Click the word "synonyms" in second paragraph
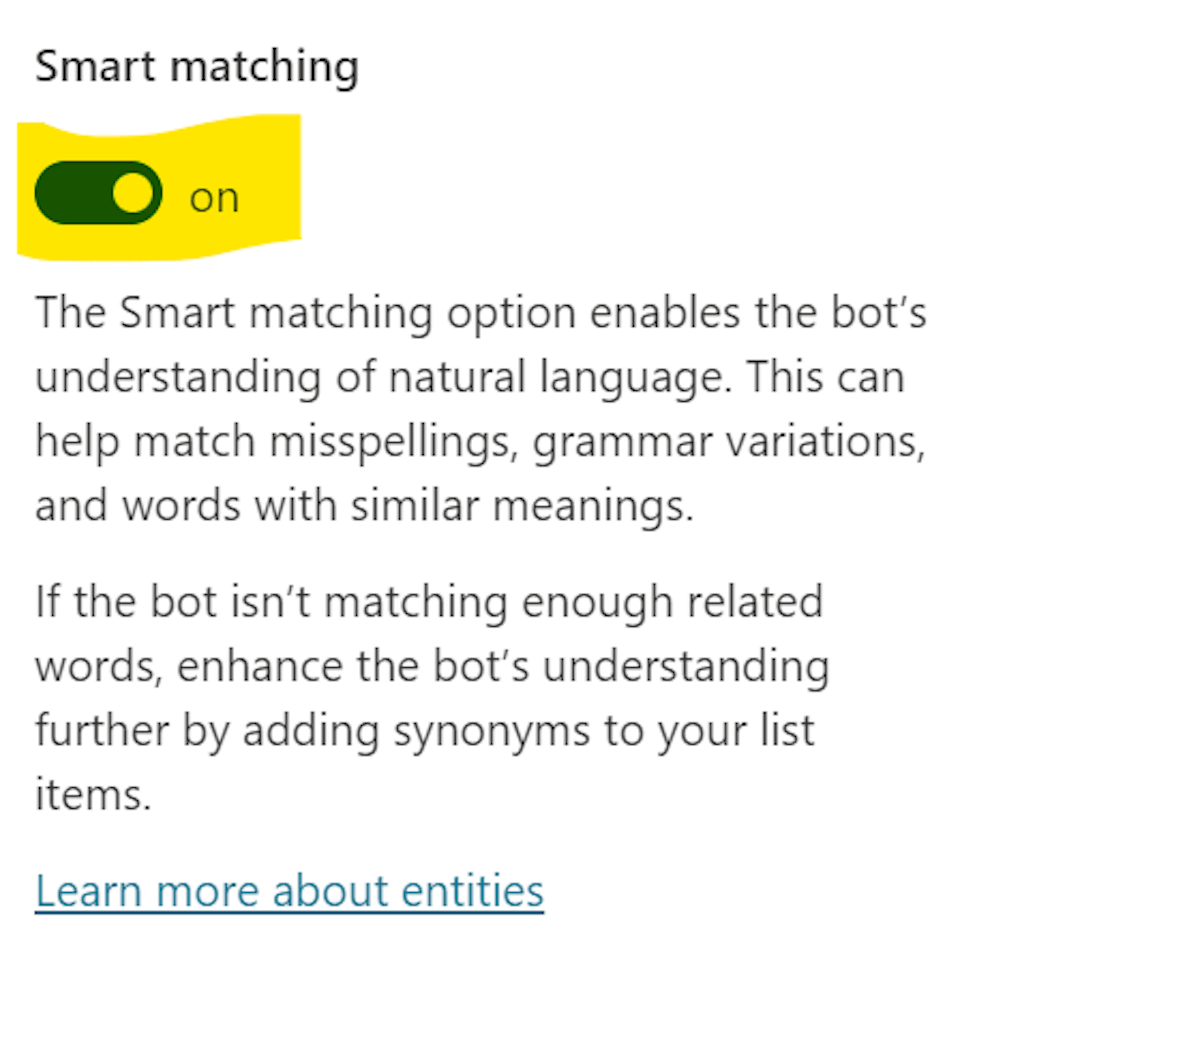 coord(490,730)
